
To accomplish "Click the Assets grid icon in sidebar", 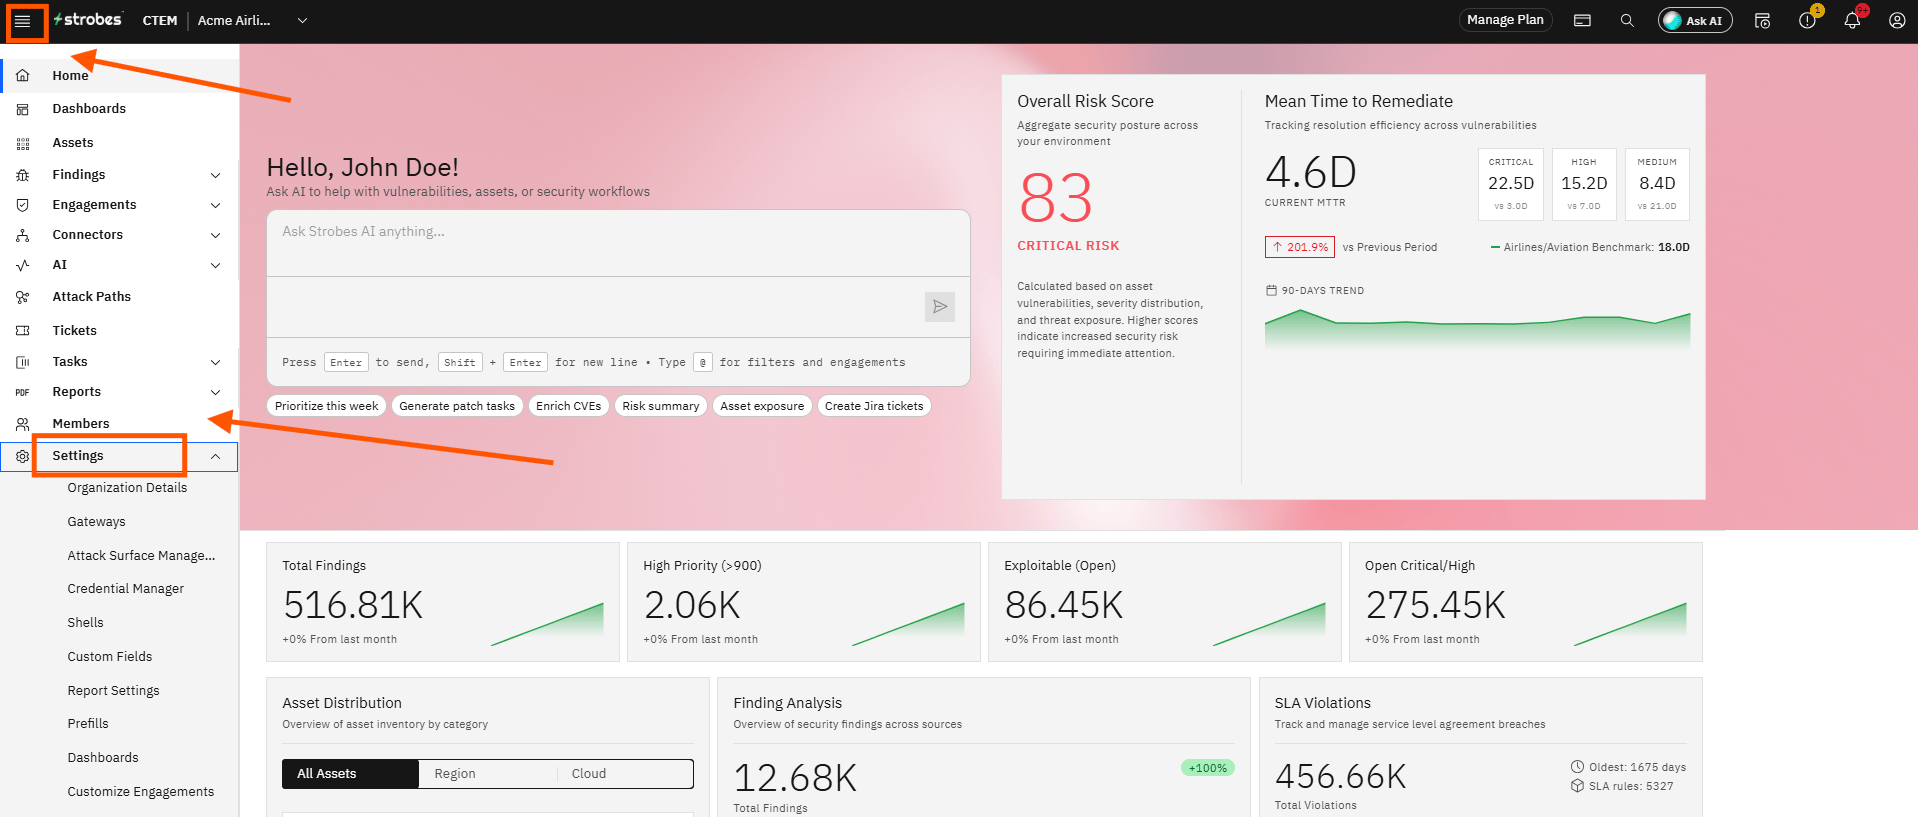I will click(23, 143).
